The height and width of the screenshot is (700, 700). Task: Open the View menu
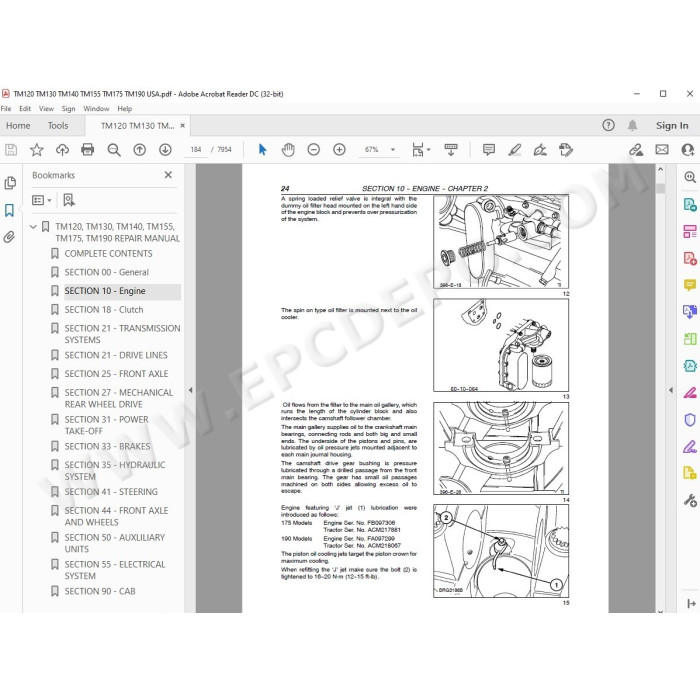[x=46, y=108]
